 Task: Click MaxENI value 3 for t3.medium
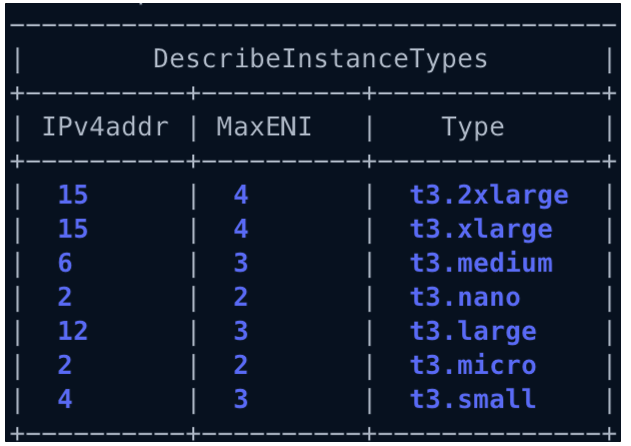(241, 263)
